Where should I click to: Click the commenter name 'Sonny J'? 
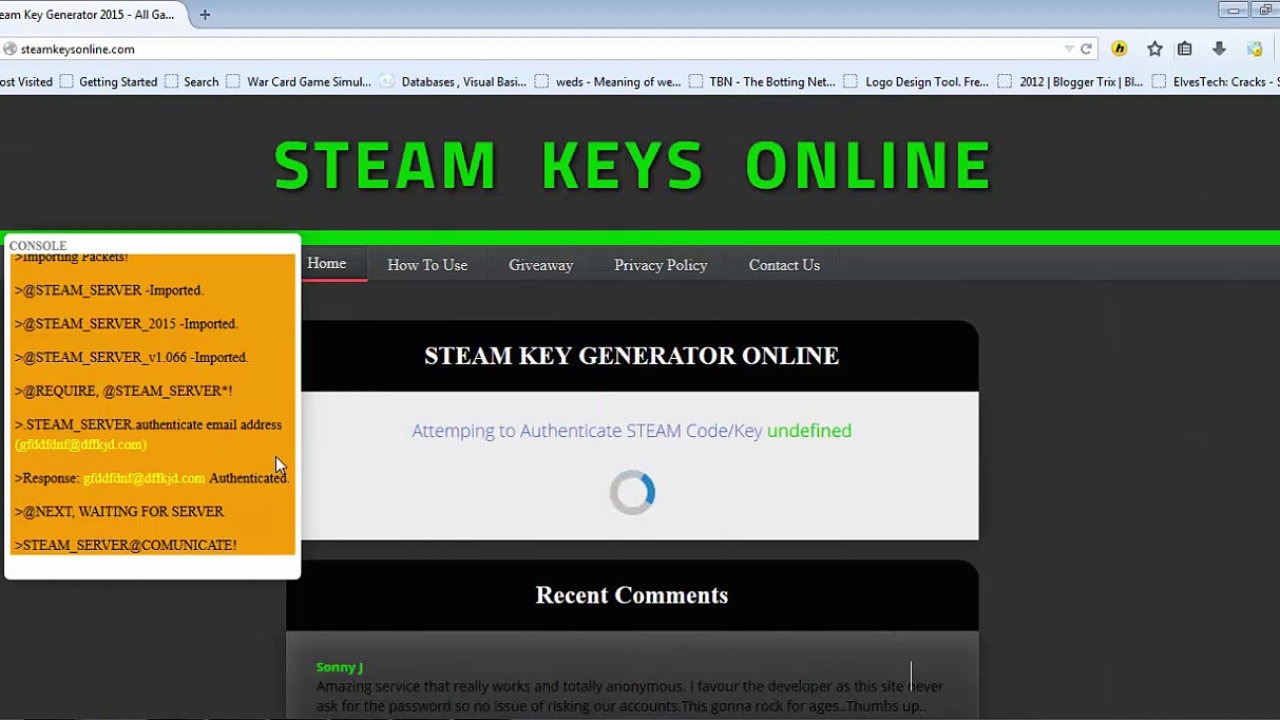point(339,667)
